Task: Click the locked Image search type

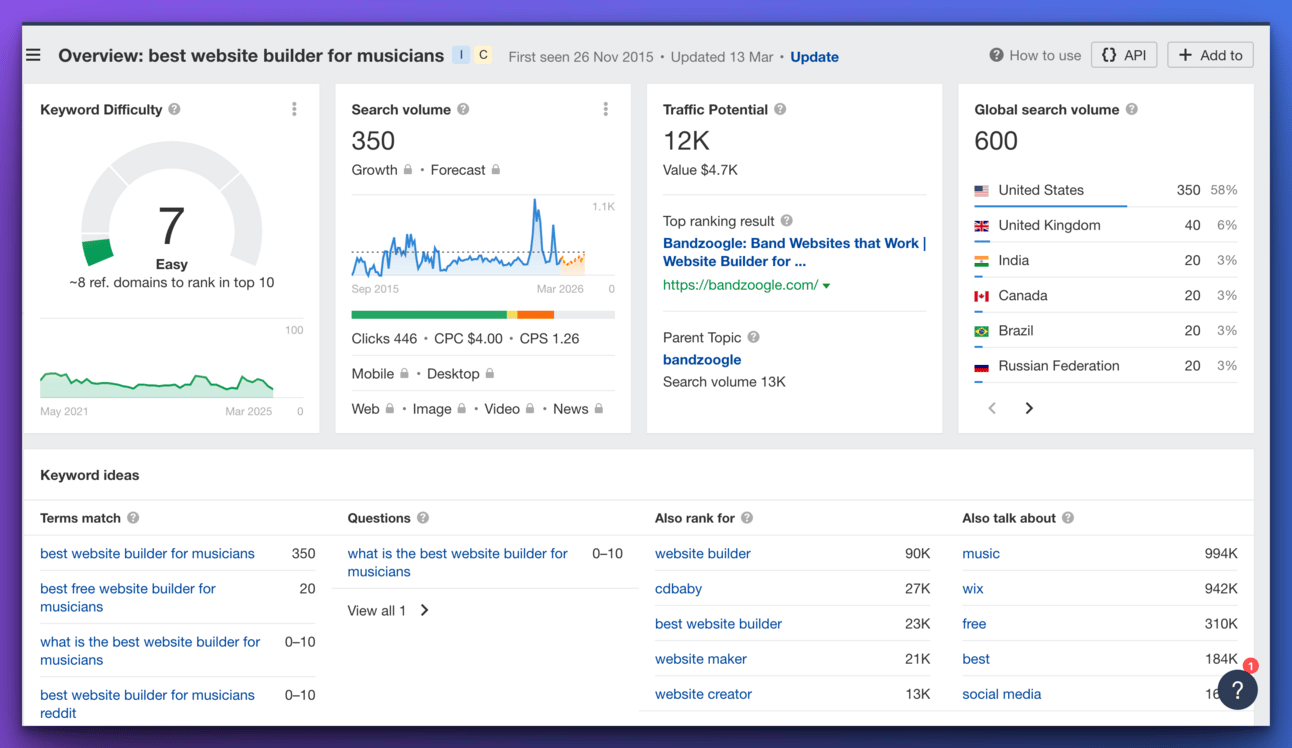Action: (439, 409)
